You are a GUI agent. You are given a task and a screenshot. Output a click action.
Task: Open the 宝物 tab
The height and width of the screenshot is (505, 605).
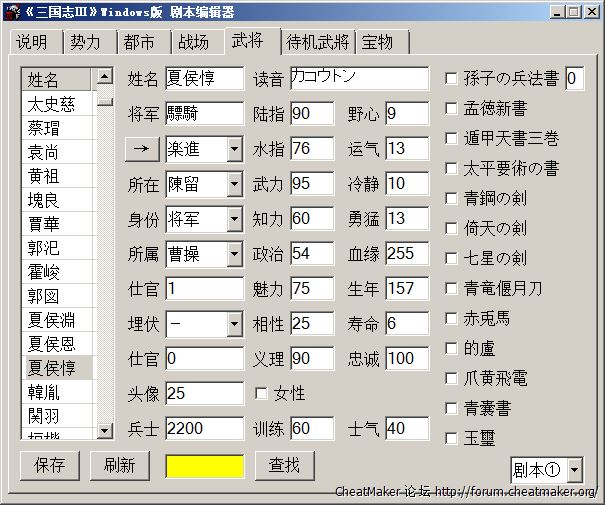point(377,42)
